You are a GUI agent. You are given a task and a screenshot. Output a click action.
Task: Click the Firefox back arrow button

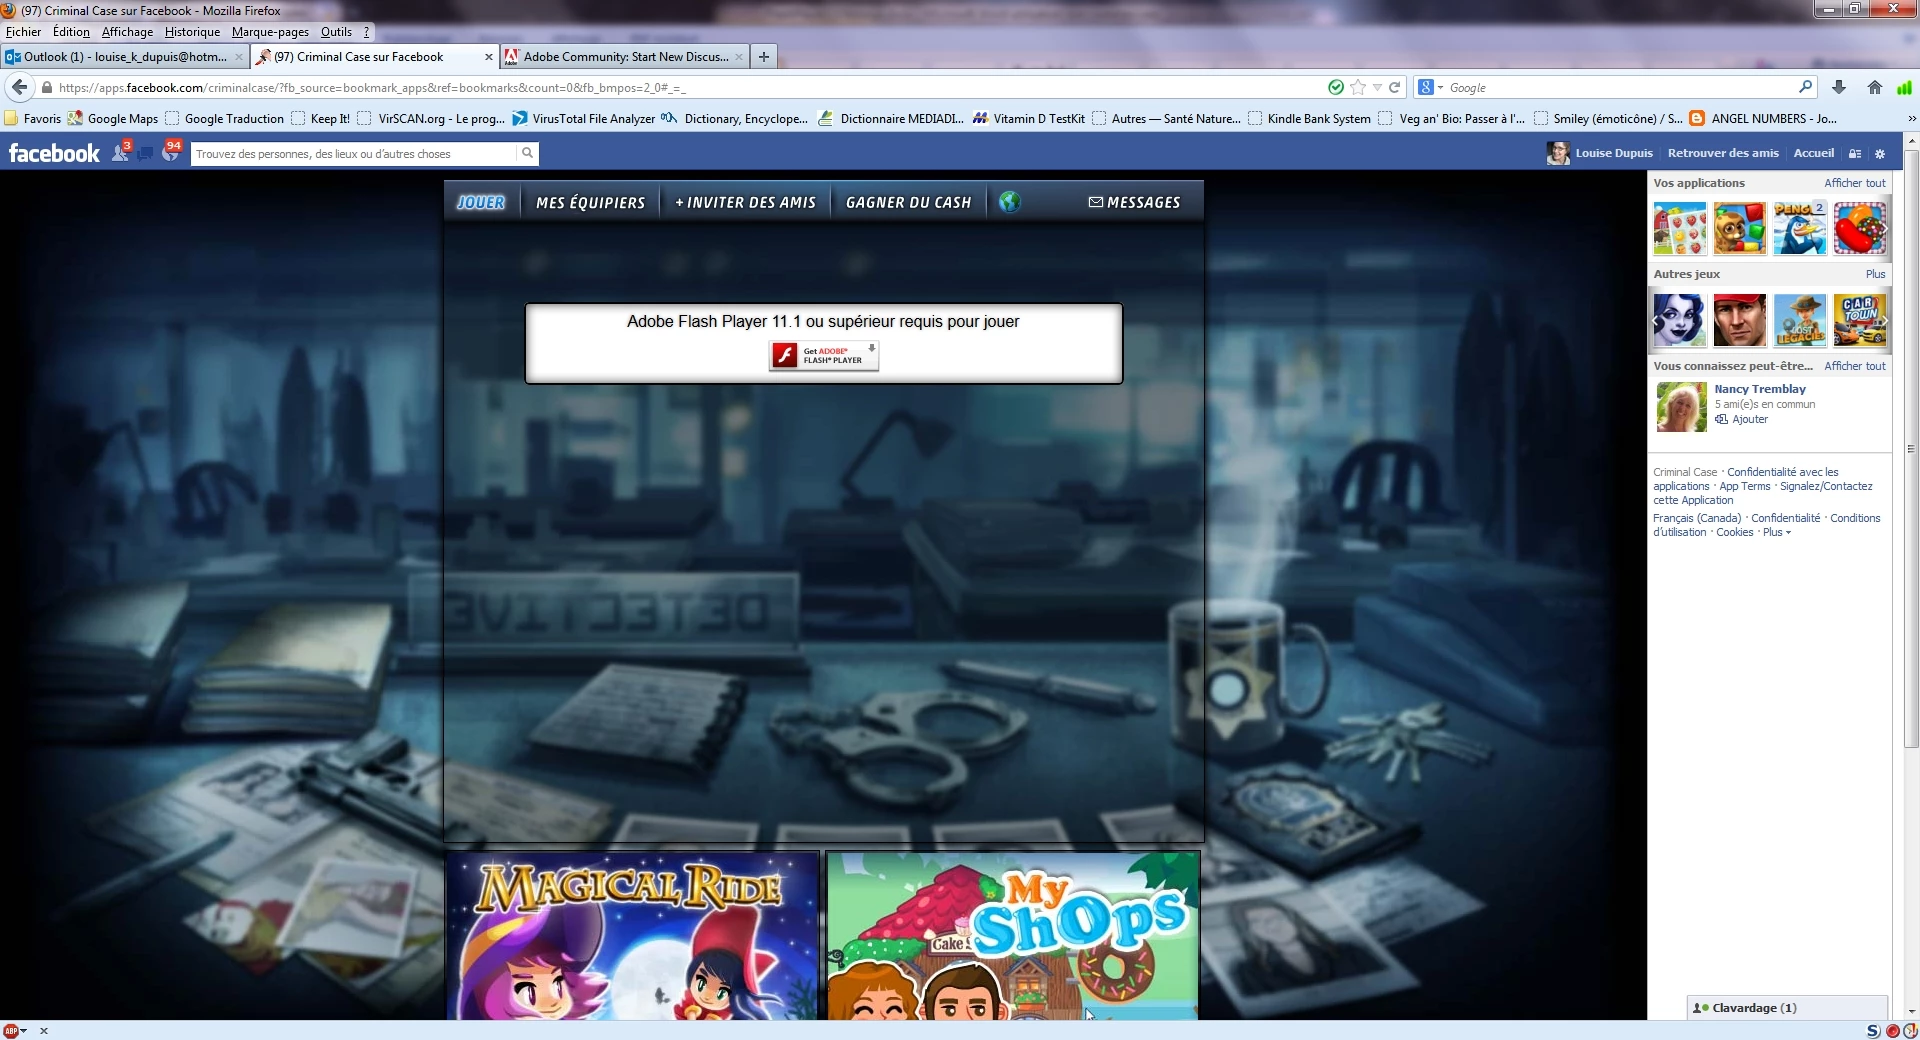pyautogui.click(x=19, y=87)
